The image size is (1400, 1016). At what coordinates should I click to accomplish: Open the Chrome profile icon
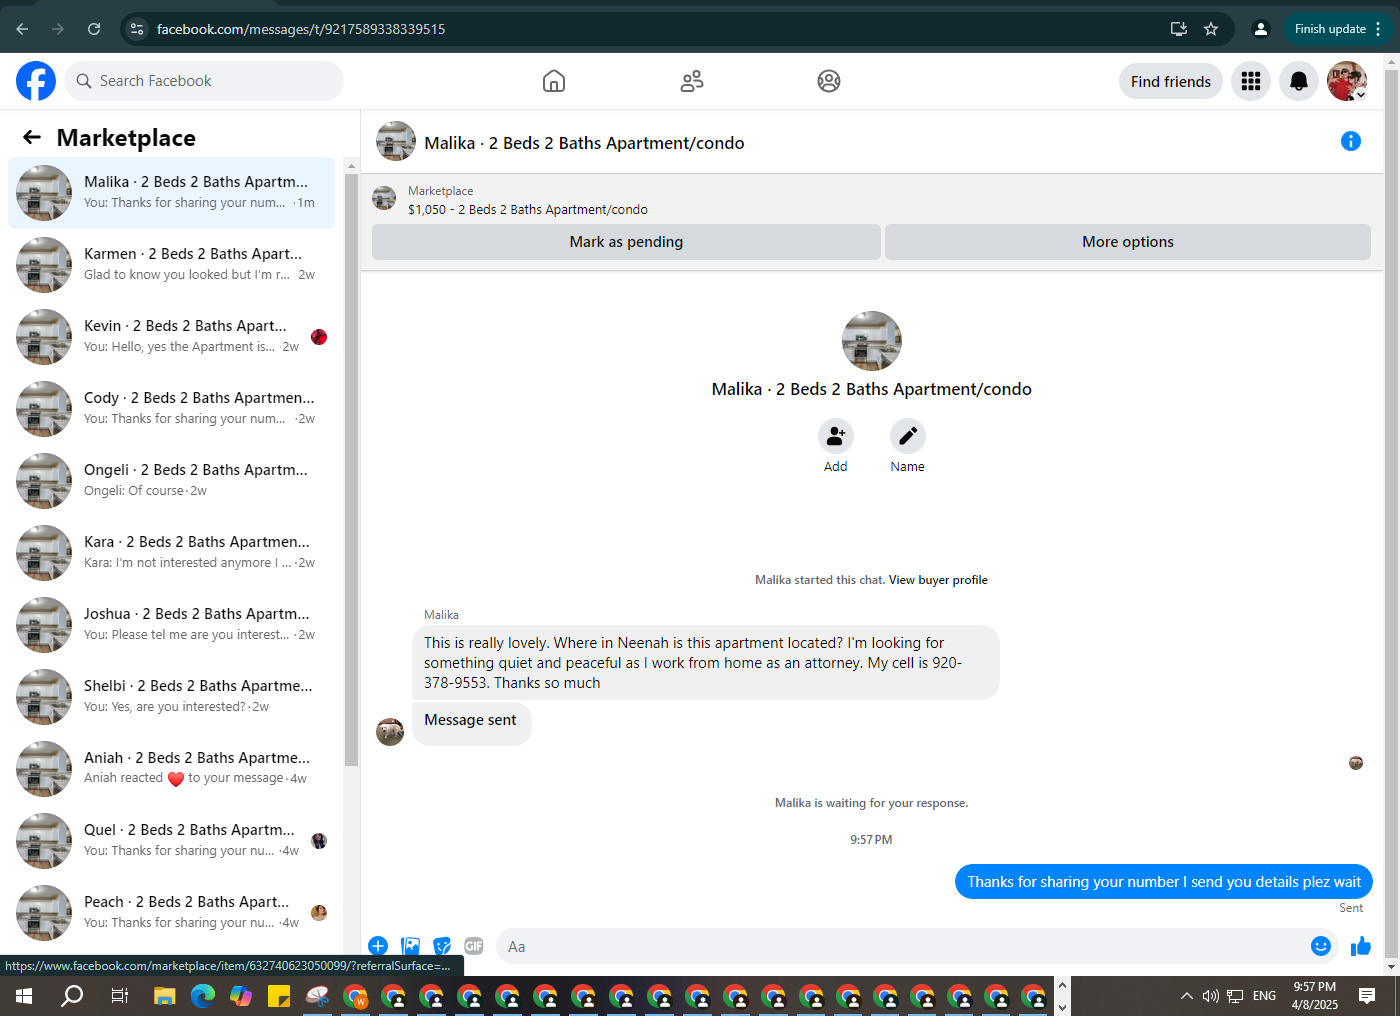(1261, 29)
